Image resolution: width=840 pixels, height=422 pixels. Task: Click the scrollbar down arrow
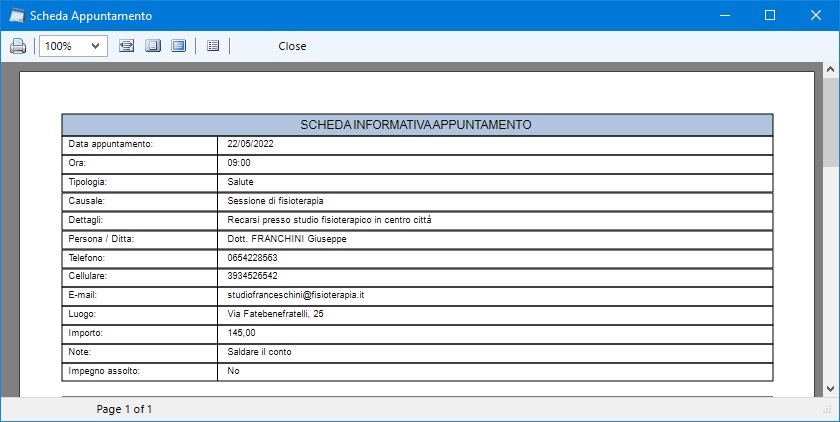point(830,389)
